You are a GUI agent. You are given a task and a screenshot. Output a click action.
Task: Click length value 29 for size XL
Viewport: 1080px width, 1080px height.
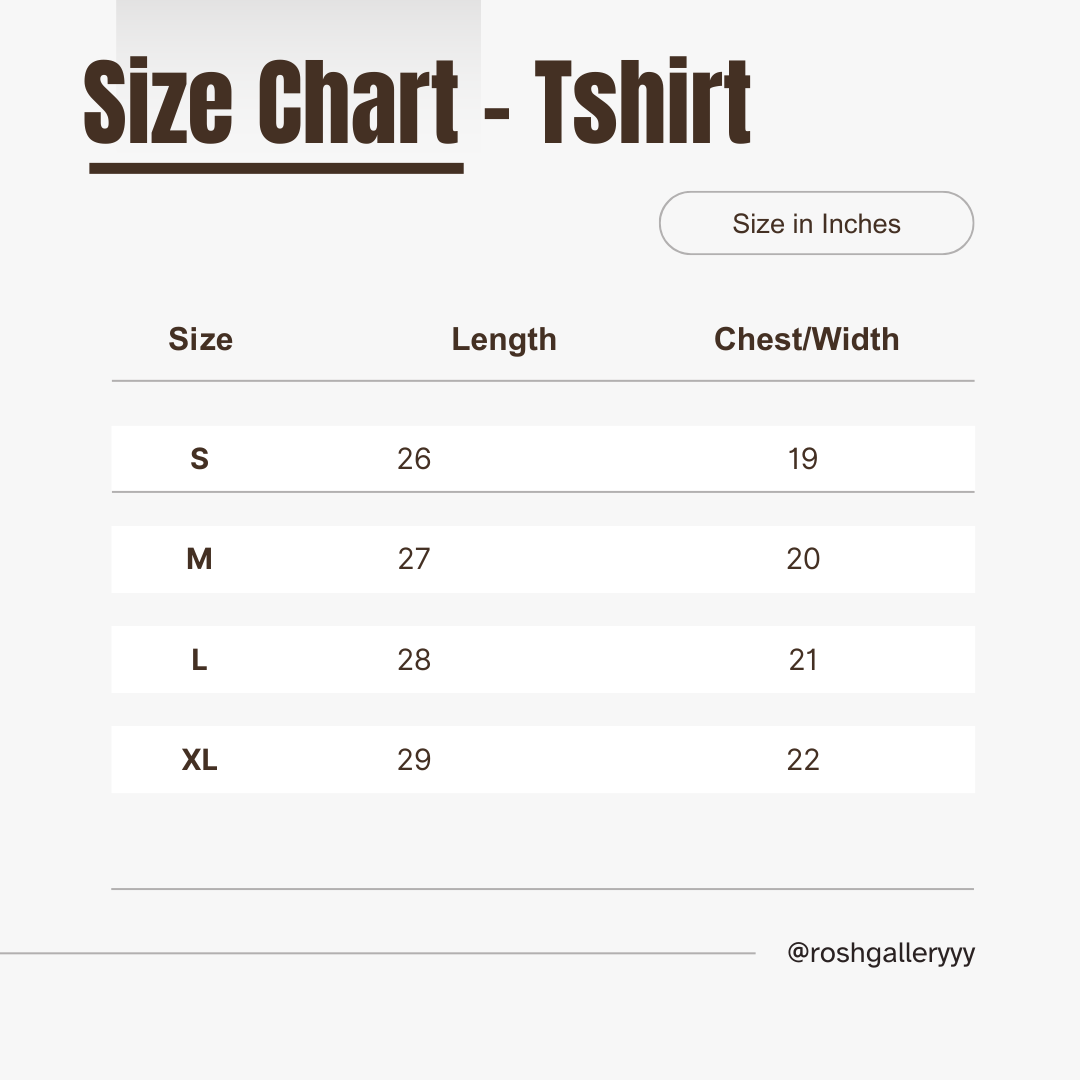pos(414,760)
